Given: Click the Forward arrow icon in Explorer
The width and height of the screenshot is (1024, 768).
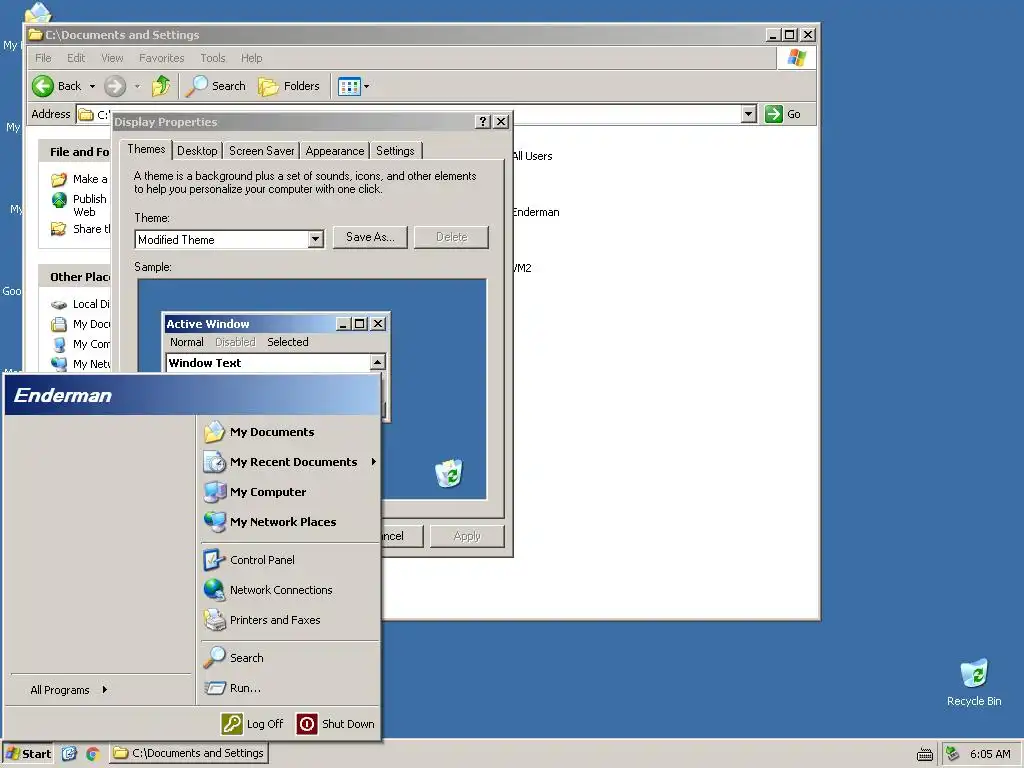Looking at the screenshot, I should coord(115,86).
